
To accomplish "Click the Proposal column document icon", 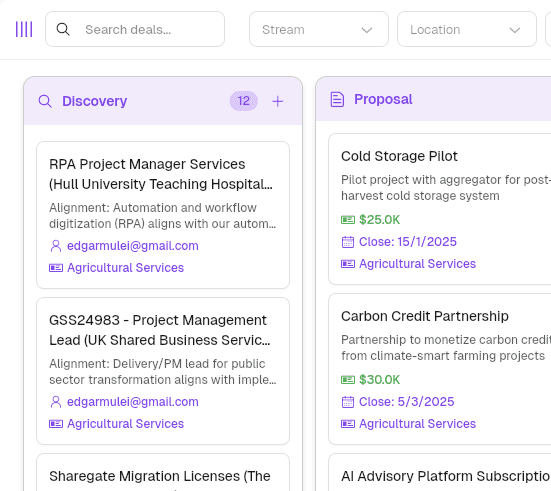I will click(337, 99).
